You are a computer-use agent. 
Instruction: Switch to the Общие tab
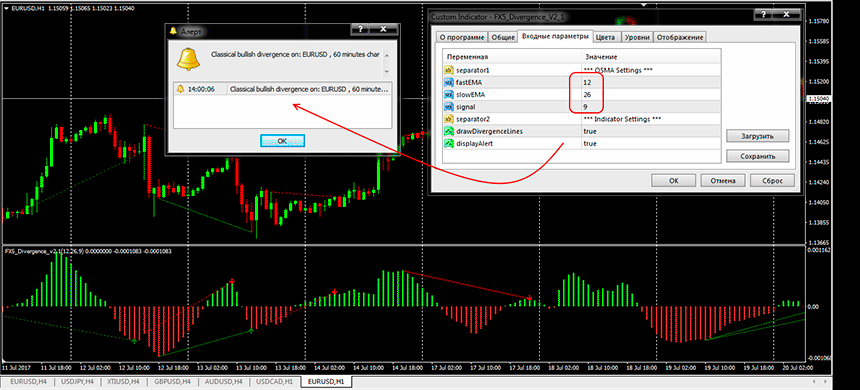[502, 37]
